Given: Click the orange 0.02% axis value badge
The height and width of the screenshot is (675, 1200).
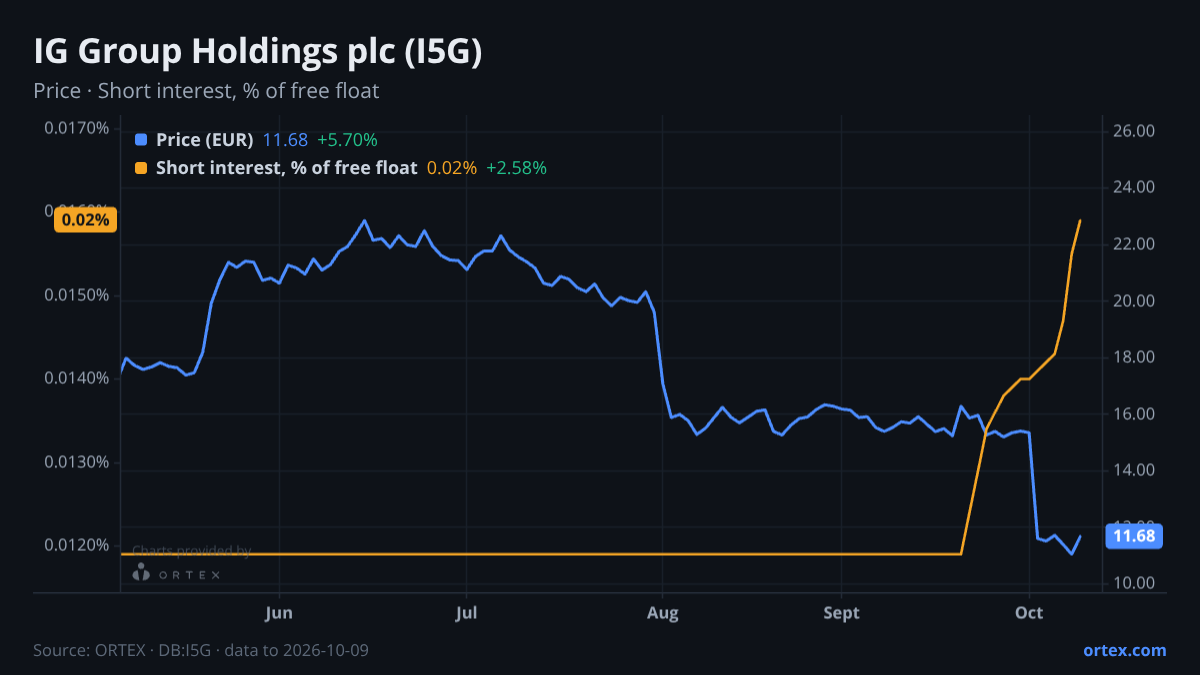Looking at the screenshot, I should click(x=85, y=220).
